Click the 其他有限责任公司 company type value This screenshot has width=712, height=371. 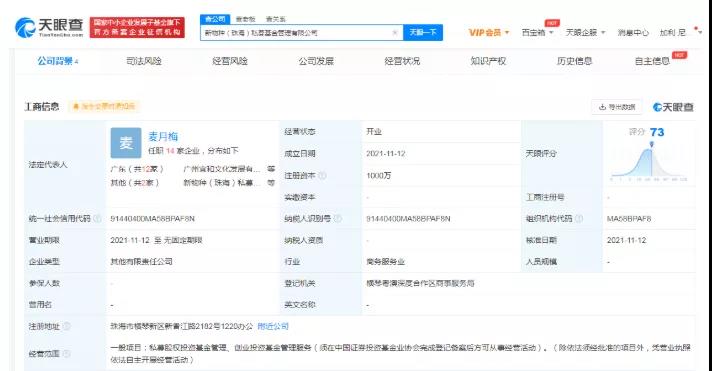(141, 262)
